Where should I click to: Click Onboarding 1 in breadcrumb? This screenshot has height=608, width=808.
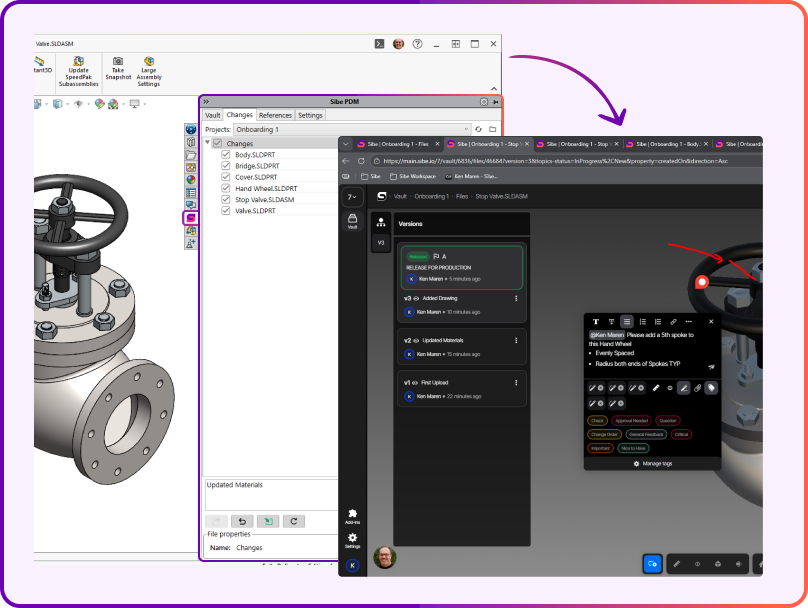click(431, 196)
